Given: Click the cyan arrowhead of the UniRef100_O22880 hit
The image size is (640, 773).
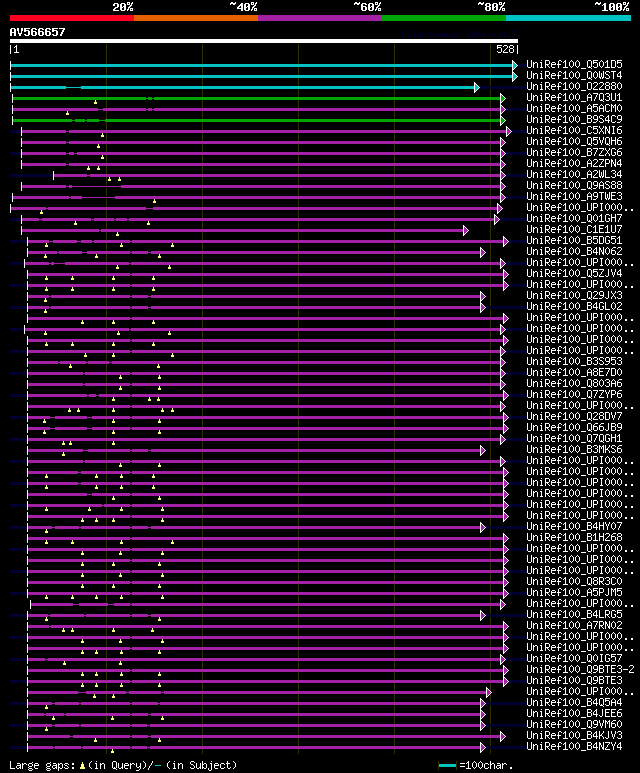Looking at the screenshot, I should click(x=476, y=87).
